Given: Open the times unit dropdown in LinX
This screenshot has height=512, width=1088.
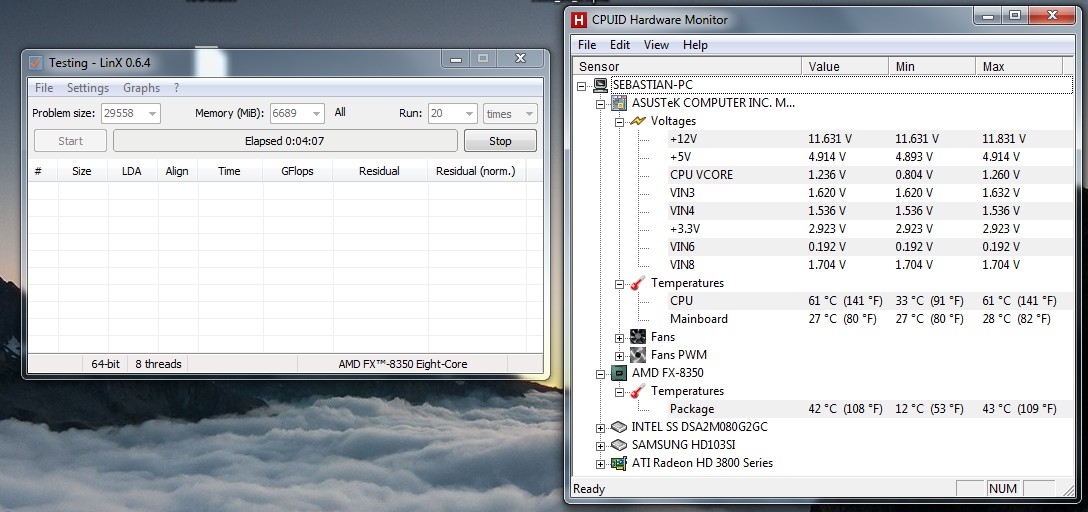Looking at the screenshot, I should click(529, 114).
